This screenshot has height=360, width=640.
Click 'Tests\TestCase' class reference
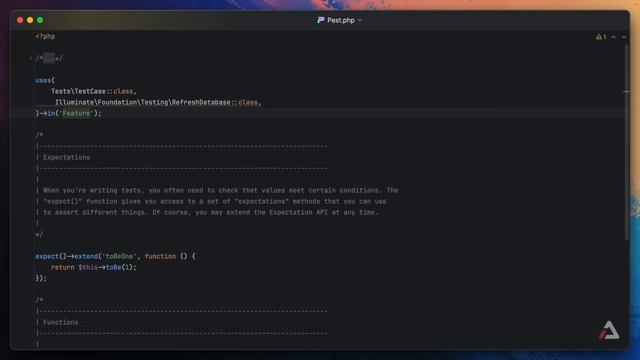[78, 91]
